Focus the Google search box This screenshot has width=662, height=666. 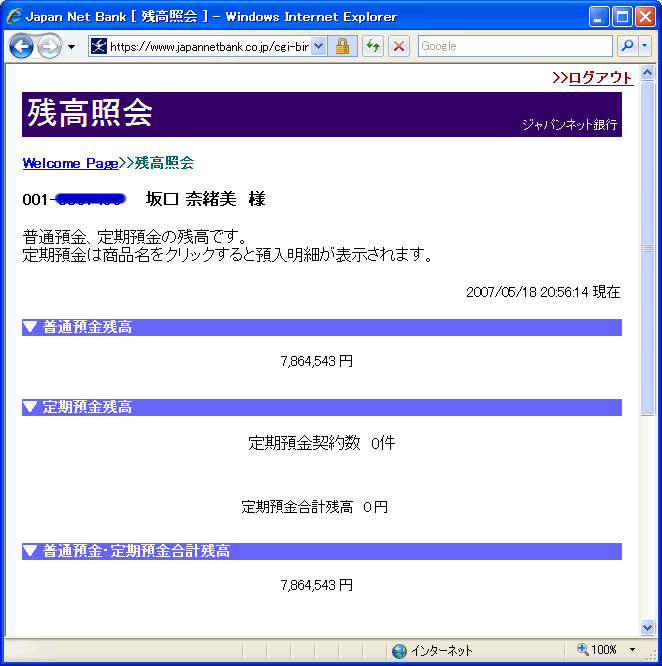click(515, 46)
